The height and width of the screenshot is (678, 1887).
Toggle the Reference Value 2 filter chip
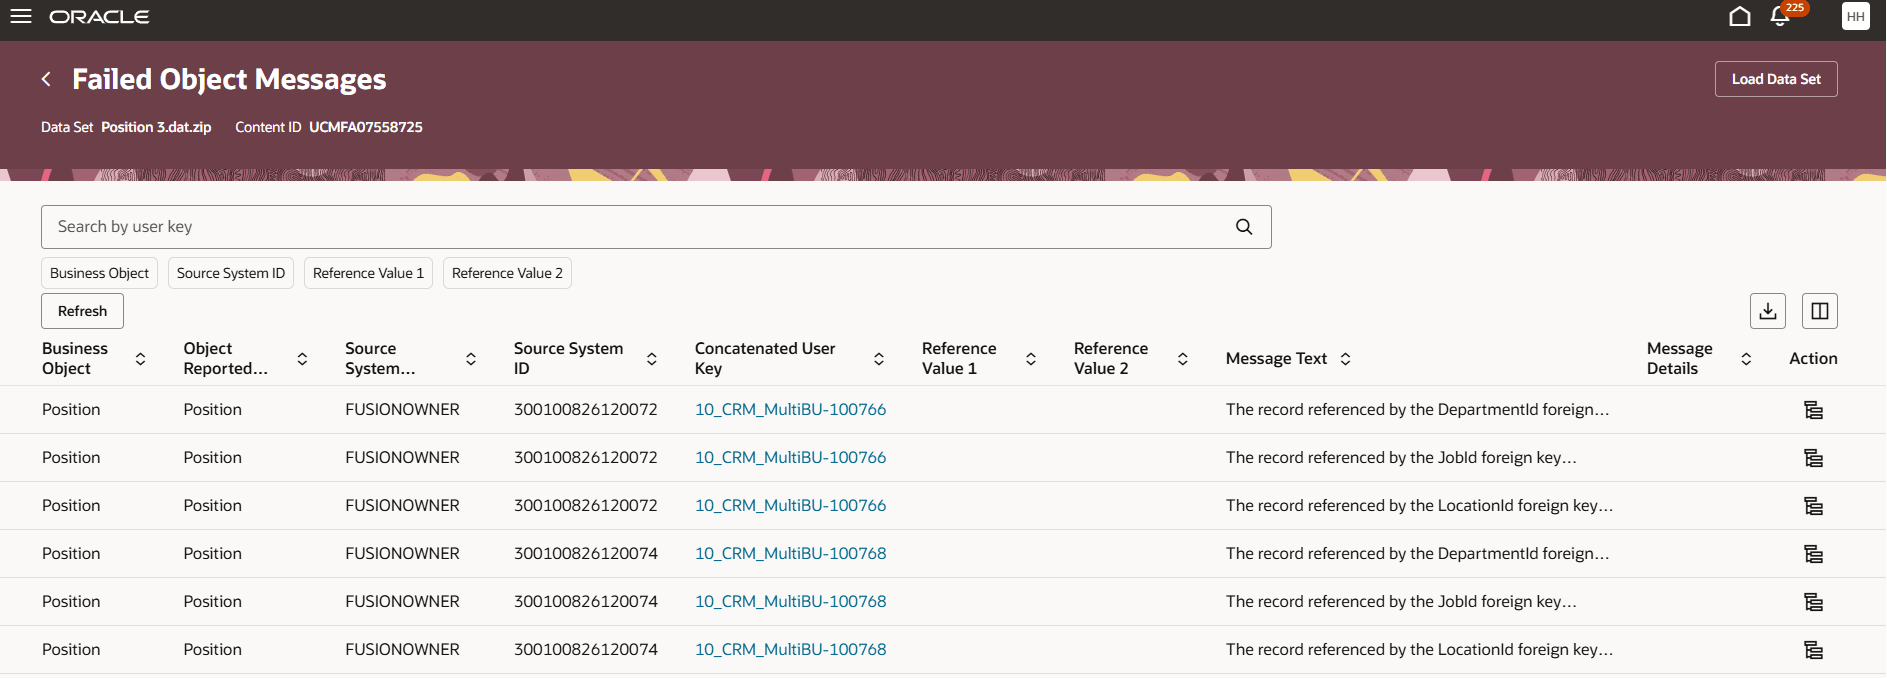[507, 273]
